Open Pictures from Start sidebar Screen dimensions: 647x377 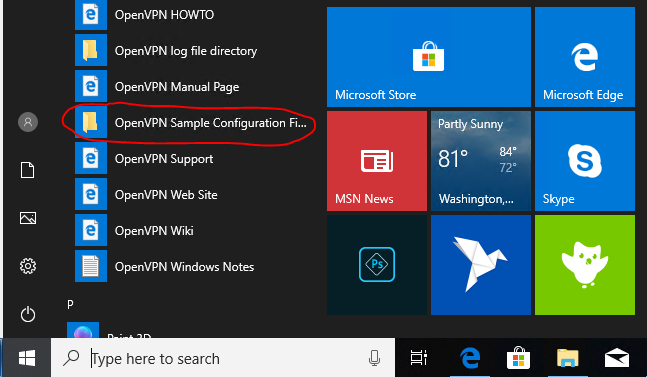tap(28, 218)
